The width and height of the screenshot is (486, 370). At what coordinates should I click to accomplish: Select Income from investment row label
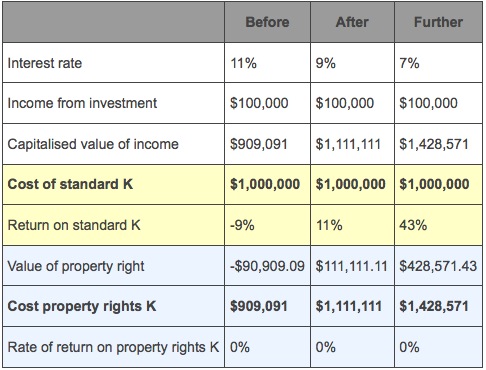point(82,103)
